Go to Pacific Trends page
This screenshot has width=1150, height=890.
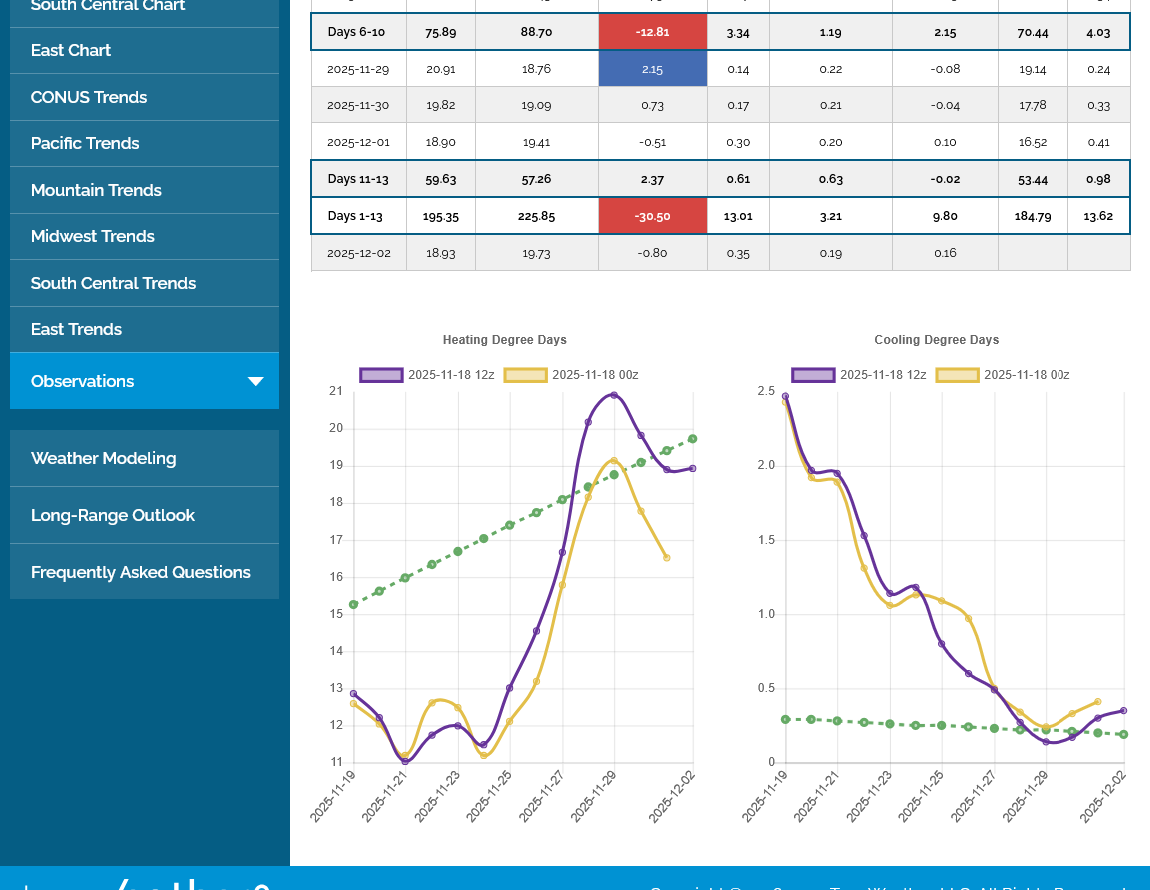tap(85, 143)
